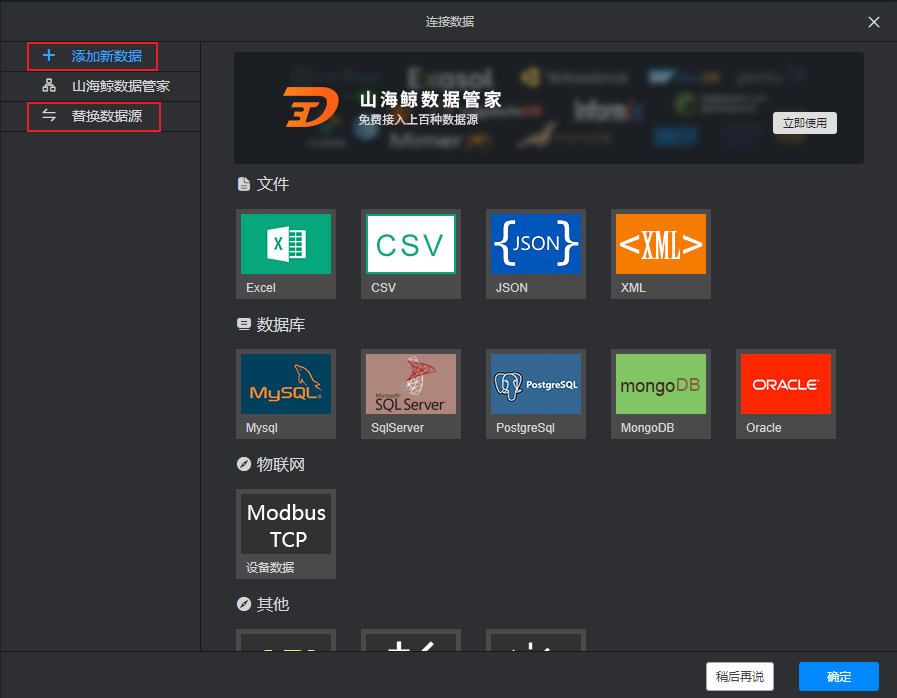Click the Oracle caption text
Viewport: 897px width, 698px height.
764,428
